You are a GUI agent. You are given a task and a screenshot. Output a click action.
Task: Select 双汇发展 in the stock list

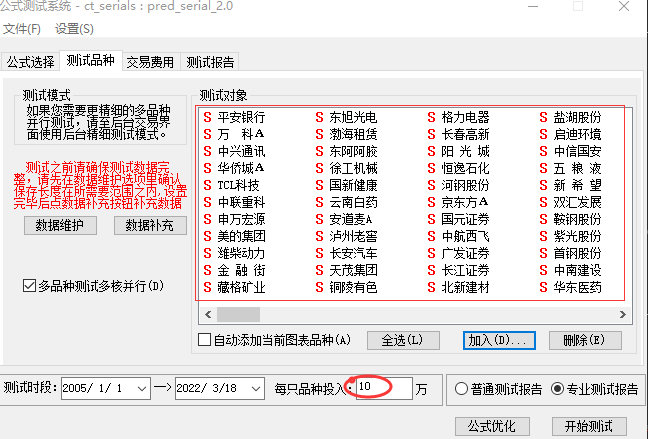[x=577, y=202]
